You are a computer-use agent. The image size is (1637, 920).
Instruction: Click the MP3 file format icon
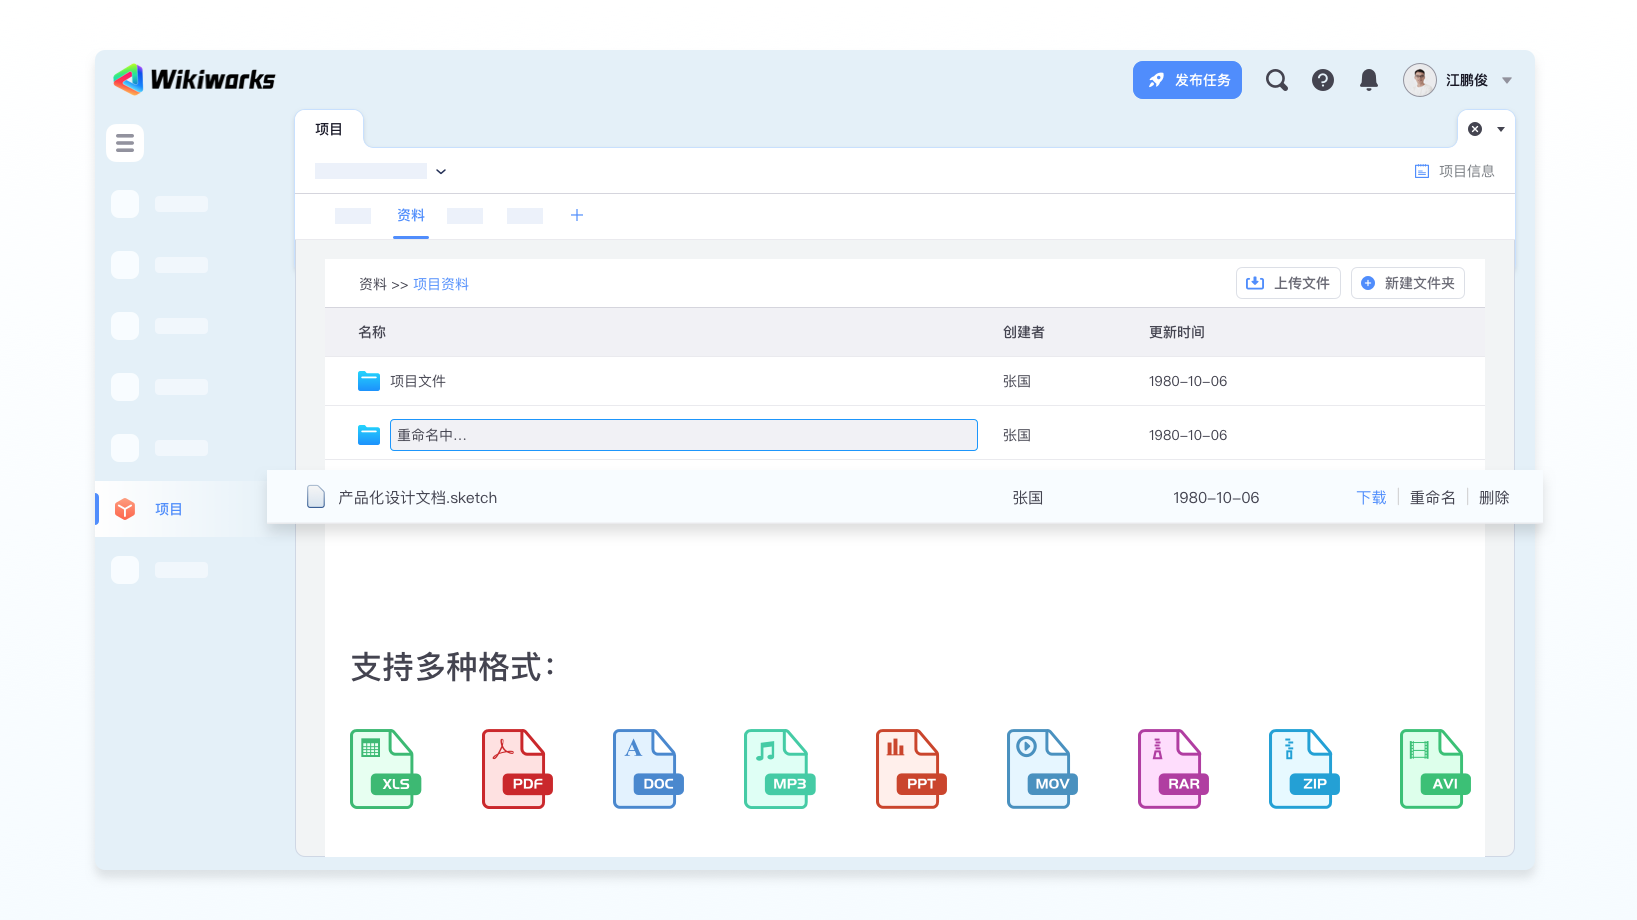coord(778,768)
